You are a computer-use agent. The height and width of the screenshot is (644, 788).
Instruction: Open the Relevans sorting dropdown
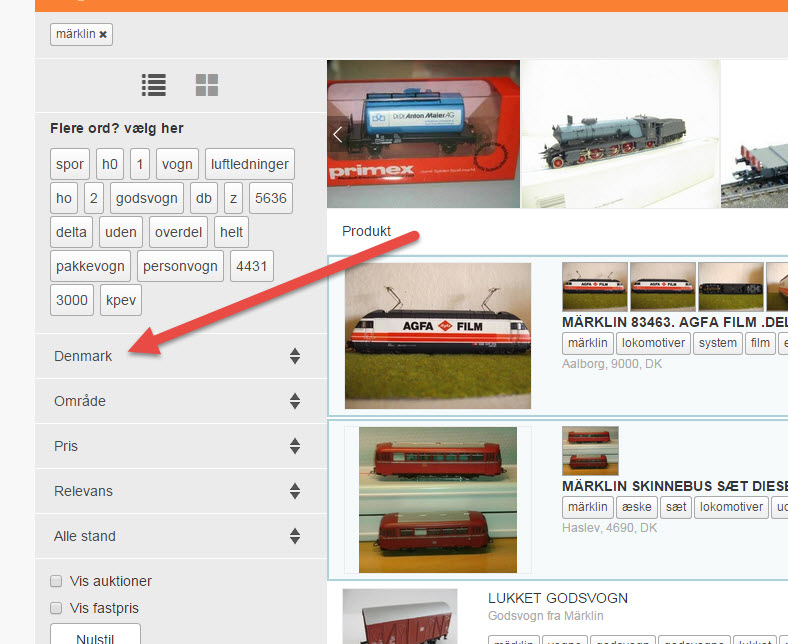(181, 491)
